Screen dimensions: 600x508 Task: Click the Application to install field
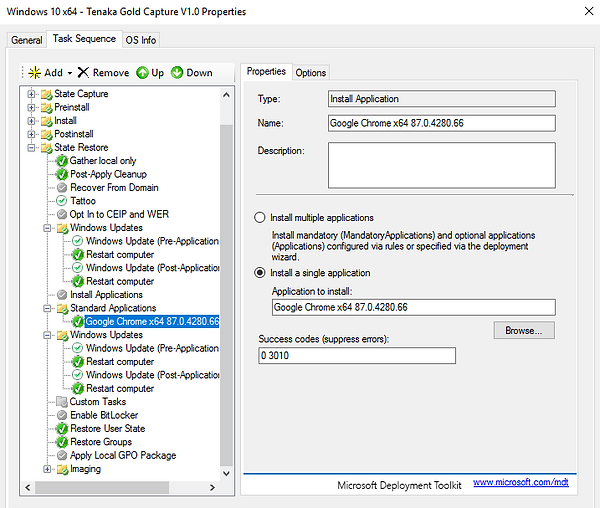click(x=414, y=307)
